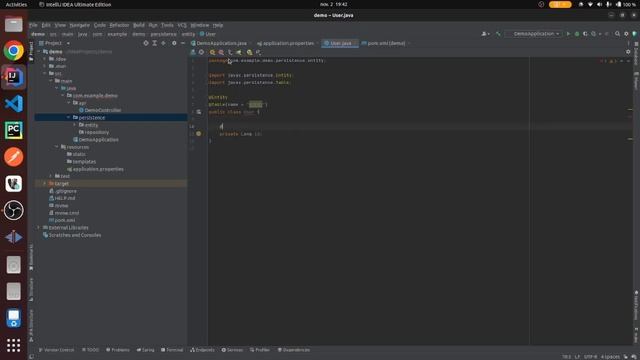Open Activities overview in top bar

pyautogui.click(x=16, y=4)
